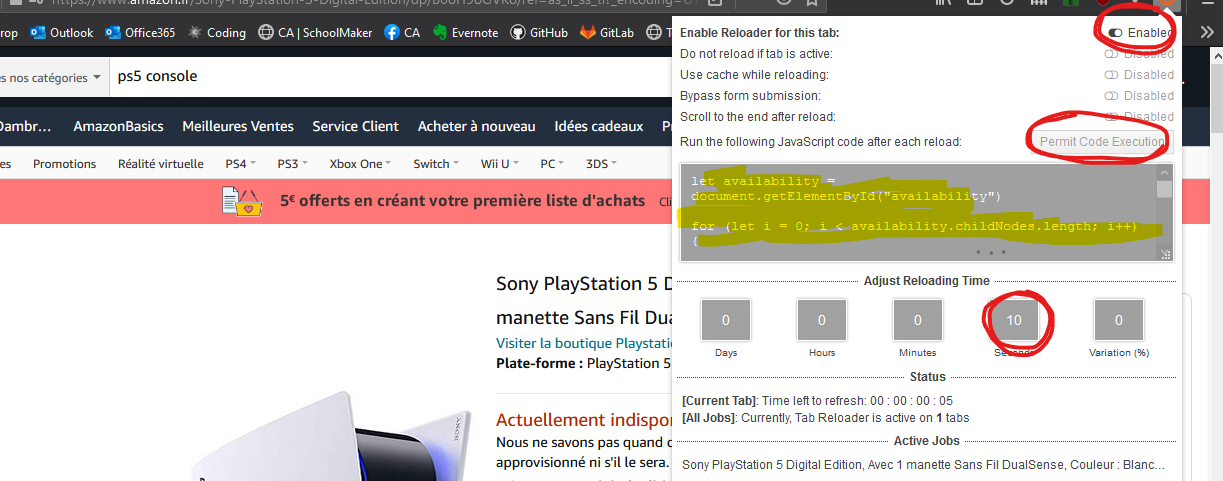Click the Variation (%) box

[1119, 321]
